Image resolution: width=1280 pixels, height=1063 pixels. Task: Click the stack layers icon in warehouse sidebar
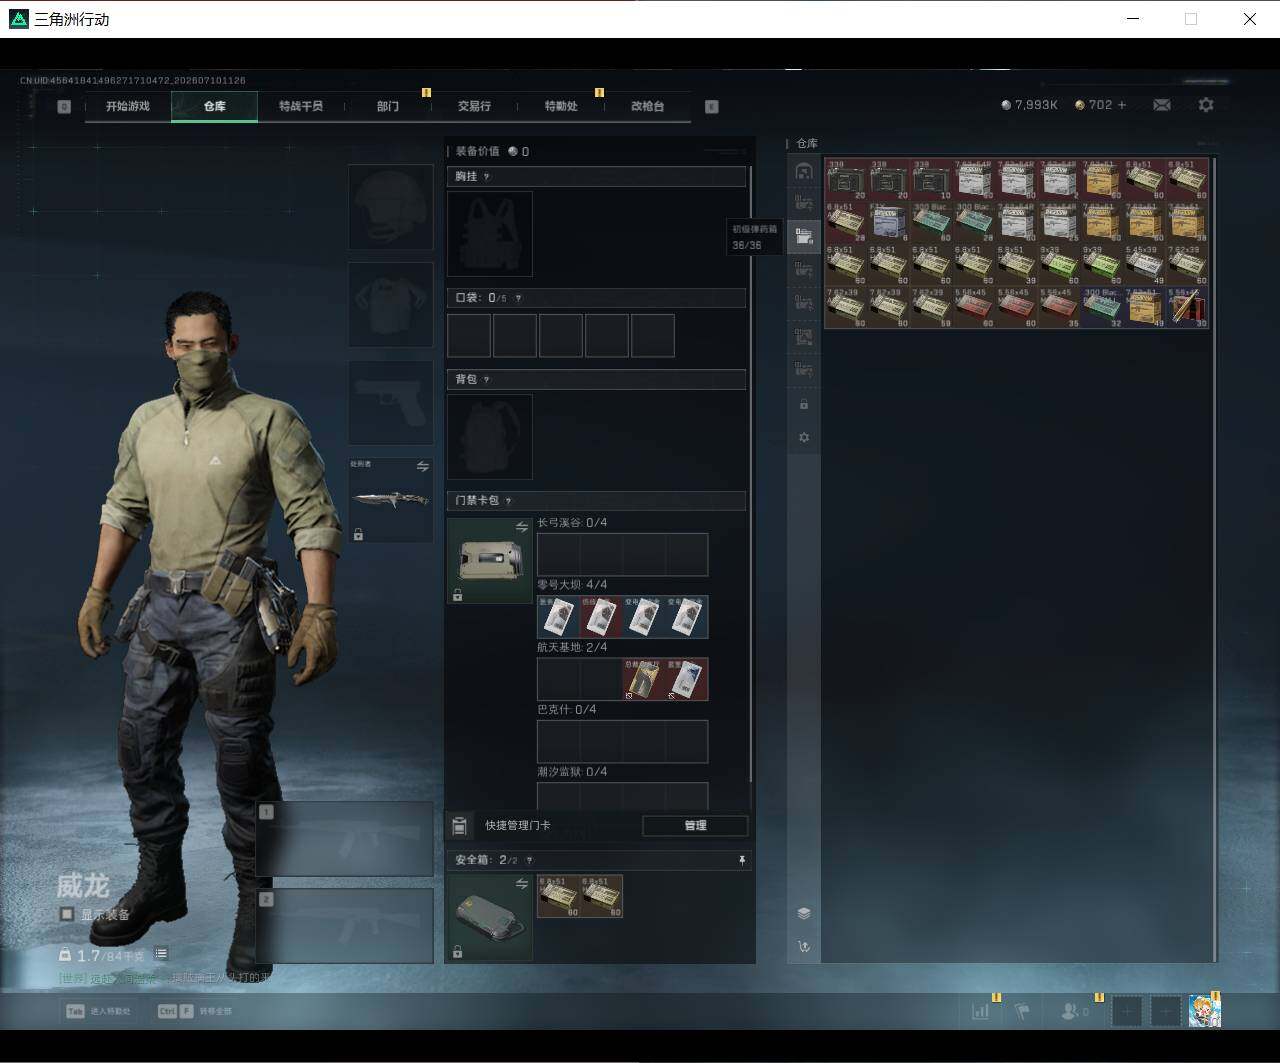click(x=804, y=913)
